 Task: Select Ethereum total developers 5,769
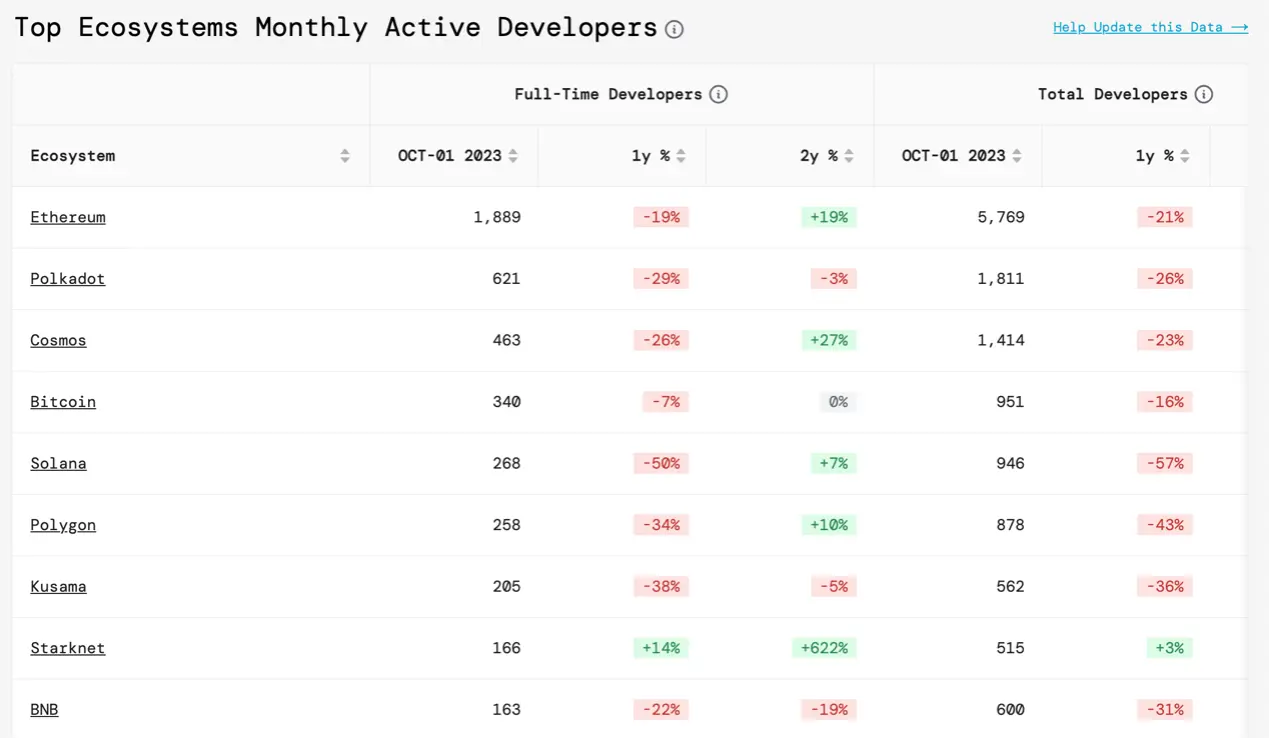[1001, 217]
